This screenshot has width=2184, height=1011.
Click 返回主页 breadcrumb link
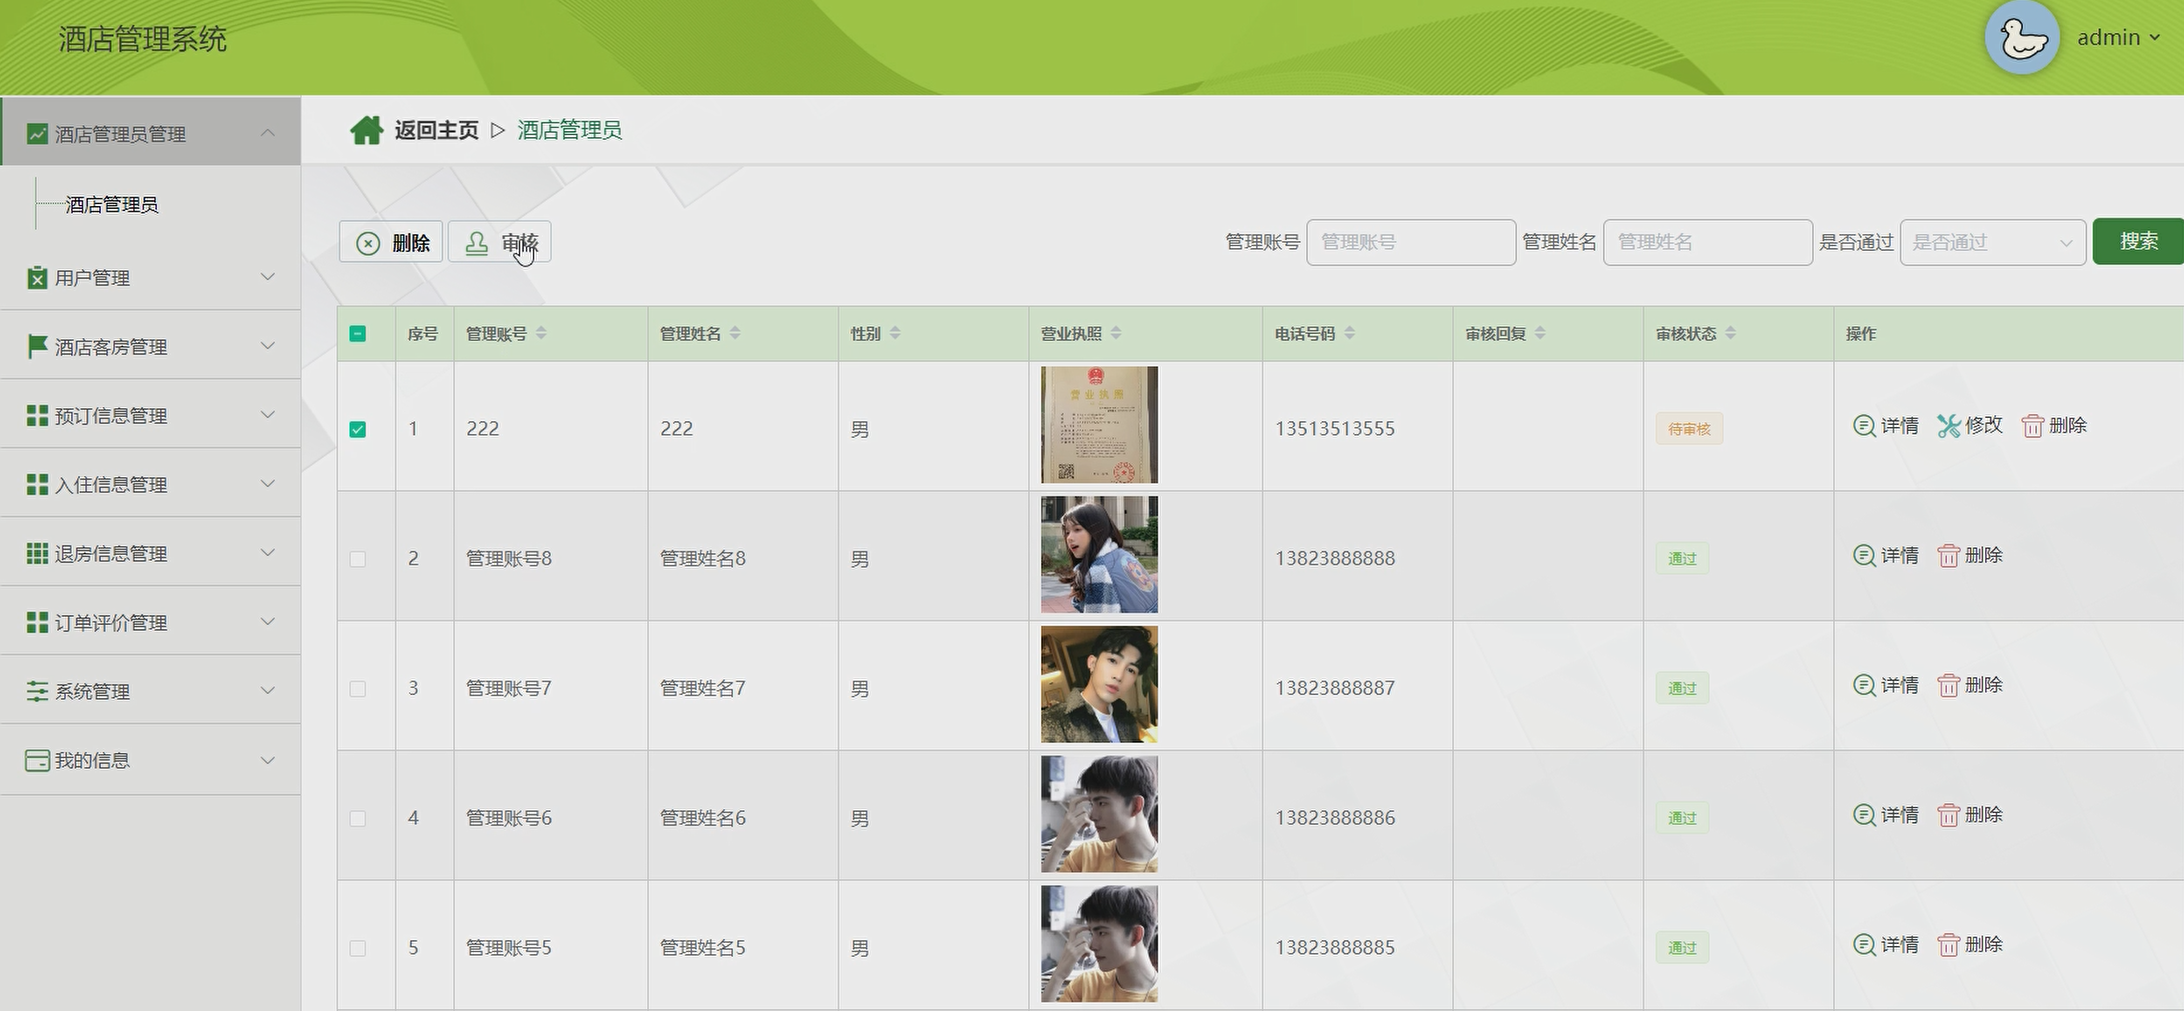click(x=436, y=130)
